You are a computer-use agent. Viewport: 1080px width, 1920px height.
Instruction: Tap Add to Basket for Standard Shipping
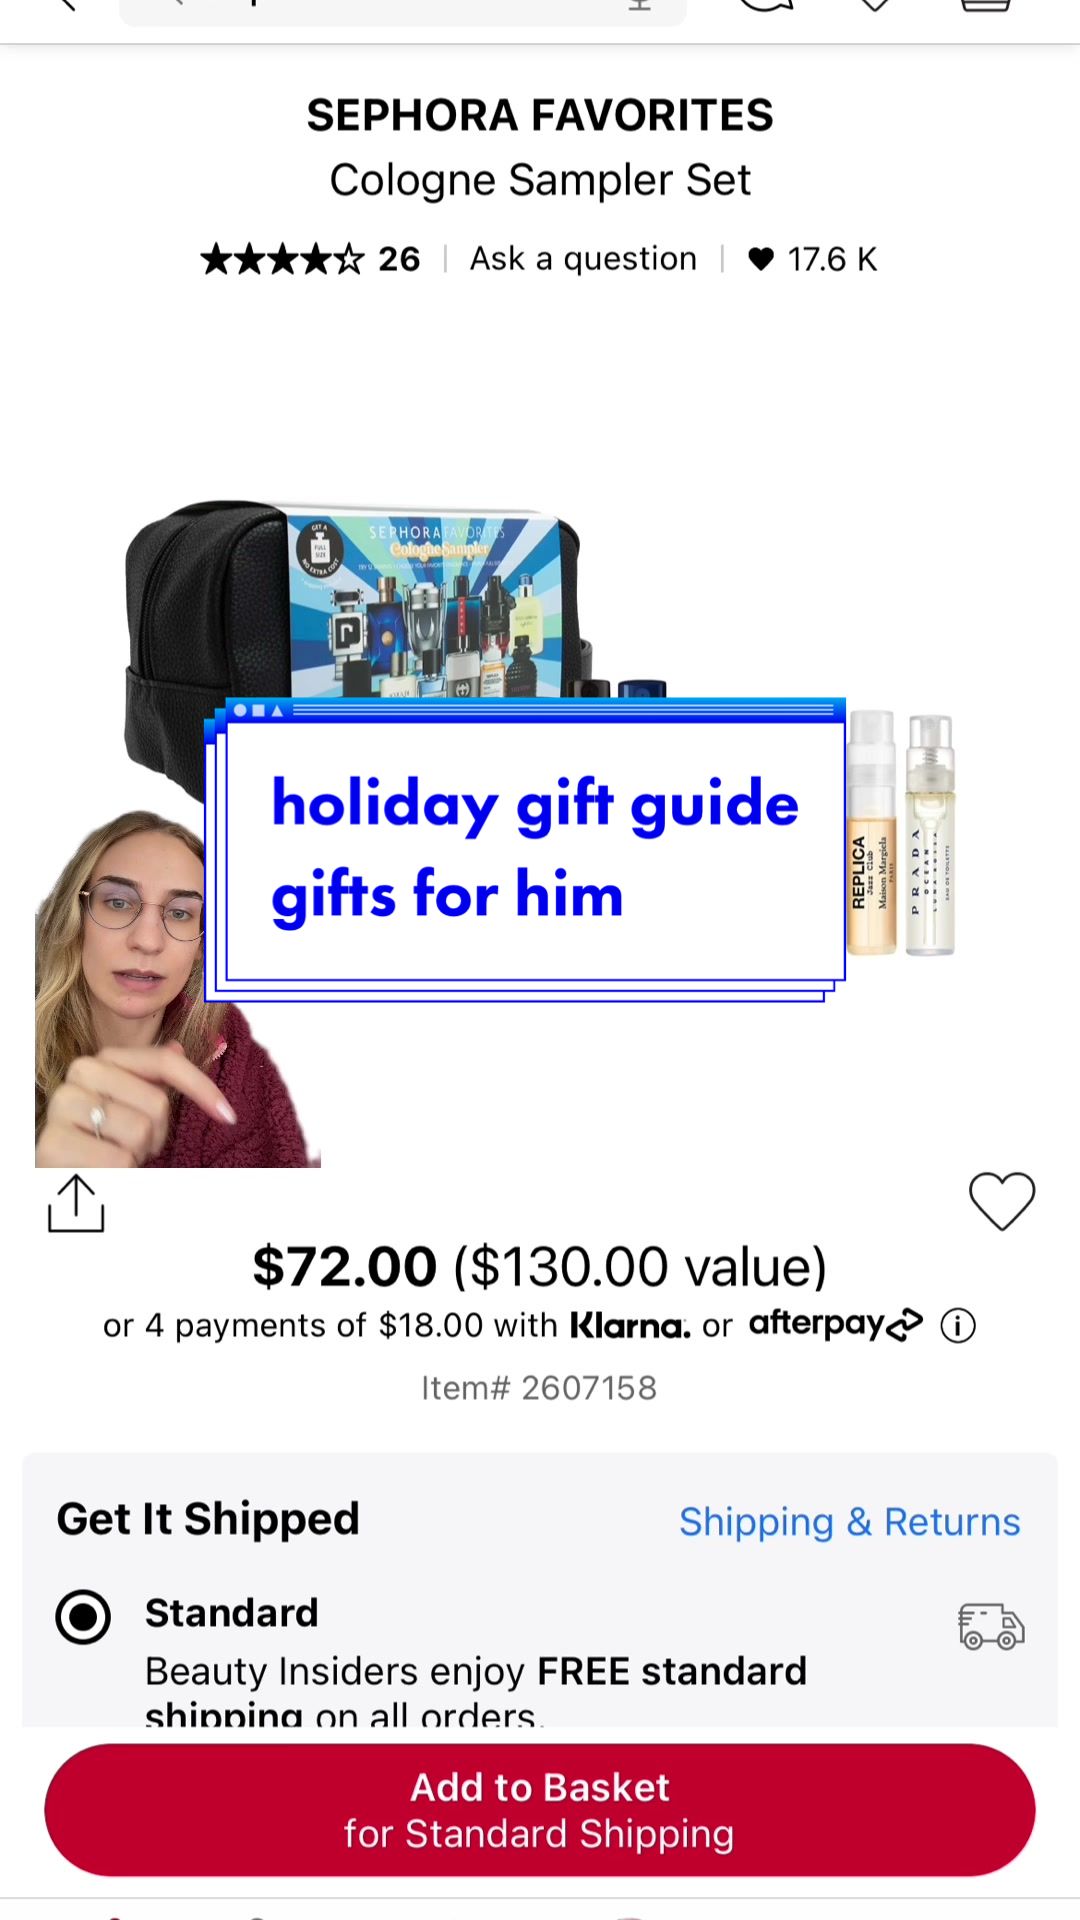tap(540, 1810)
